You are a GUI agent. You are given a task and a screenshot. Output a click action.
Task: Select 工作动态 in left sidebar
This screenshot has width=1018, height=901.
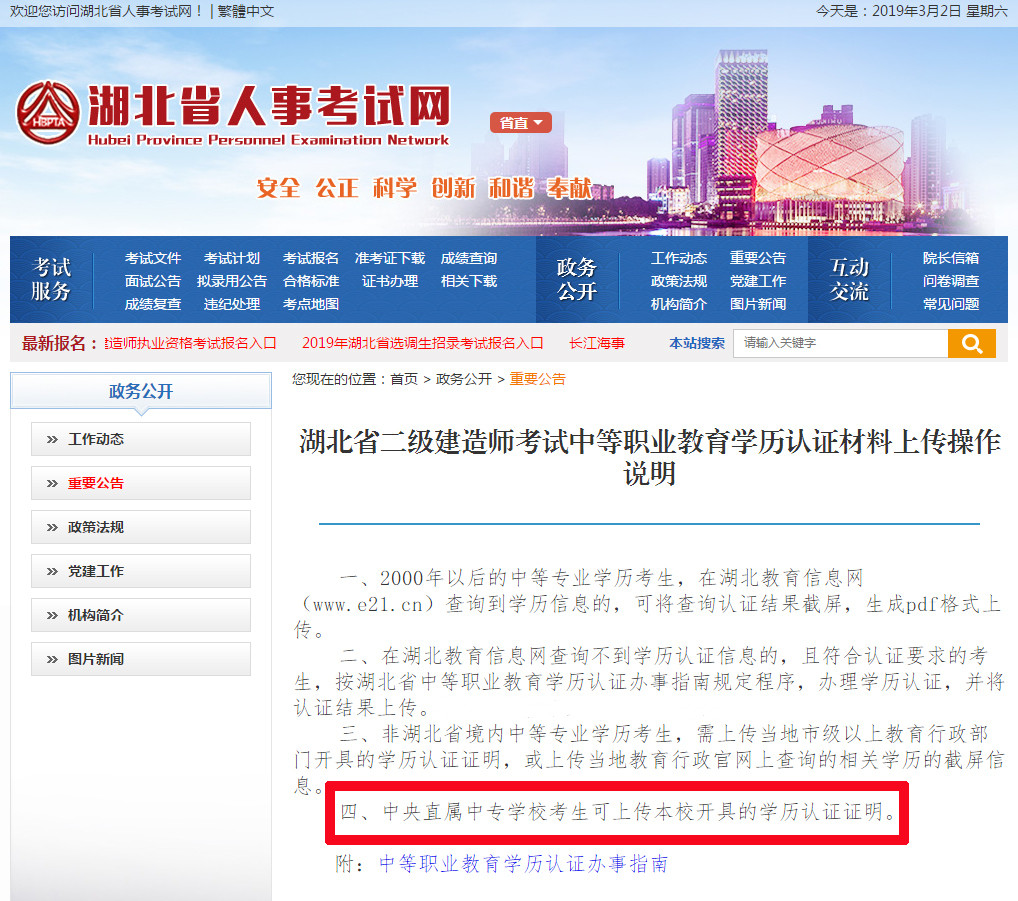(x=141, y=439)
